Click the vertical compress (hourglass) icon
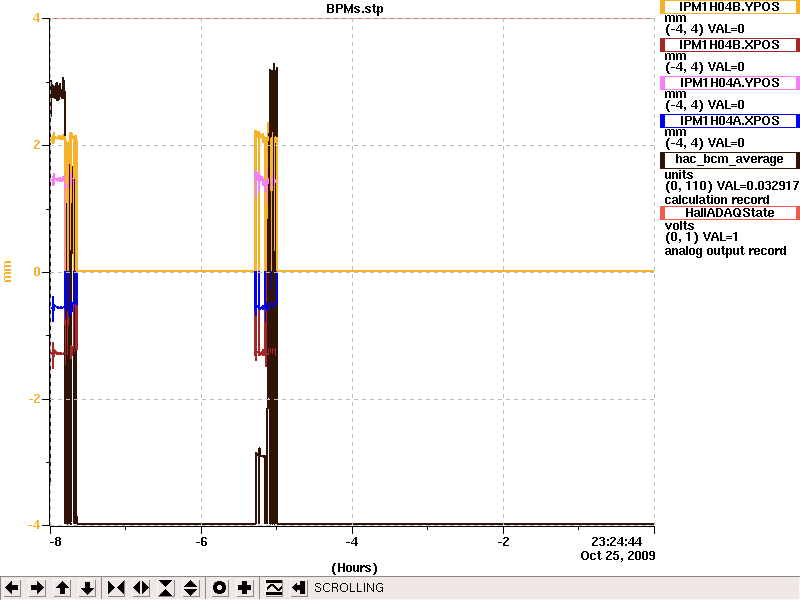 click(166, 588)
